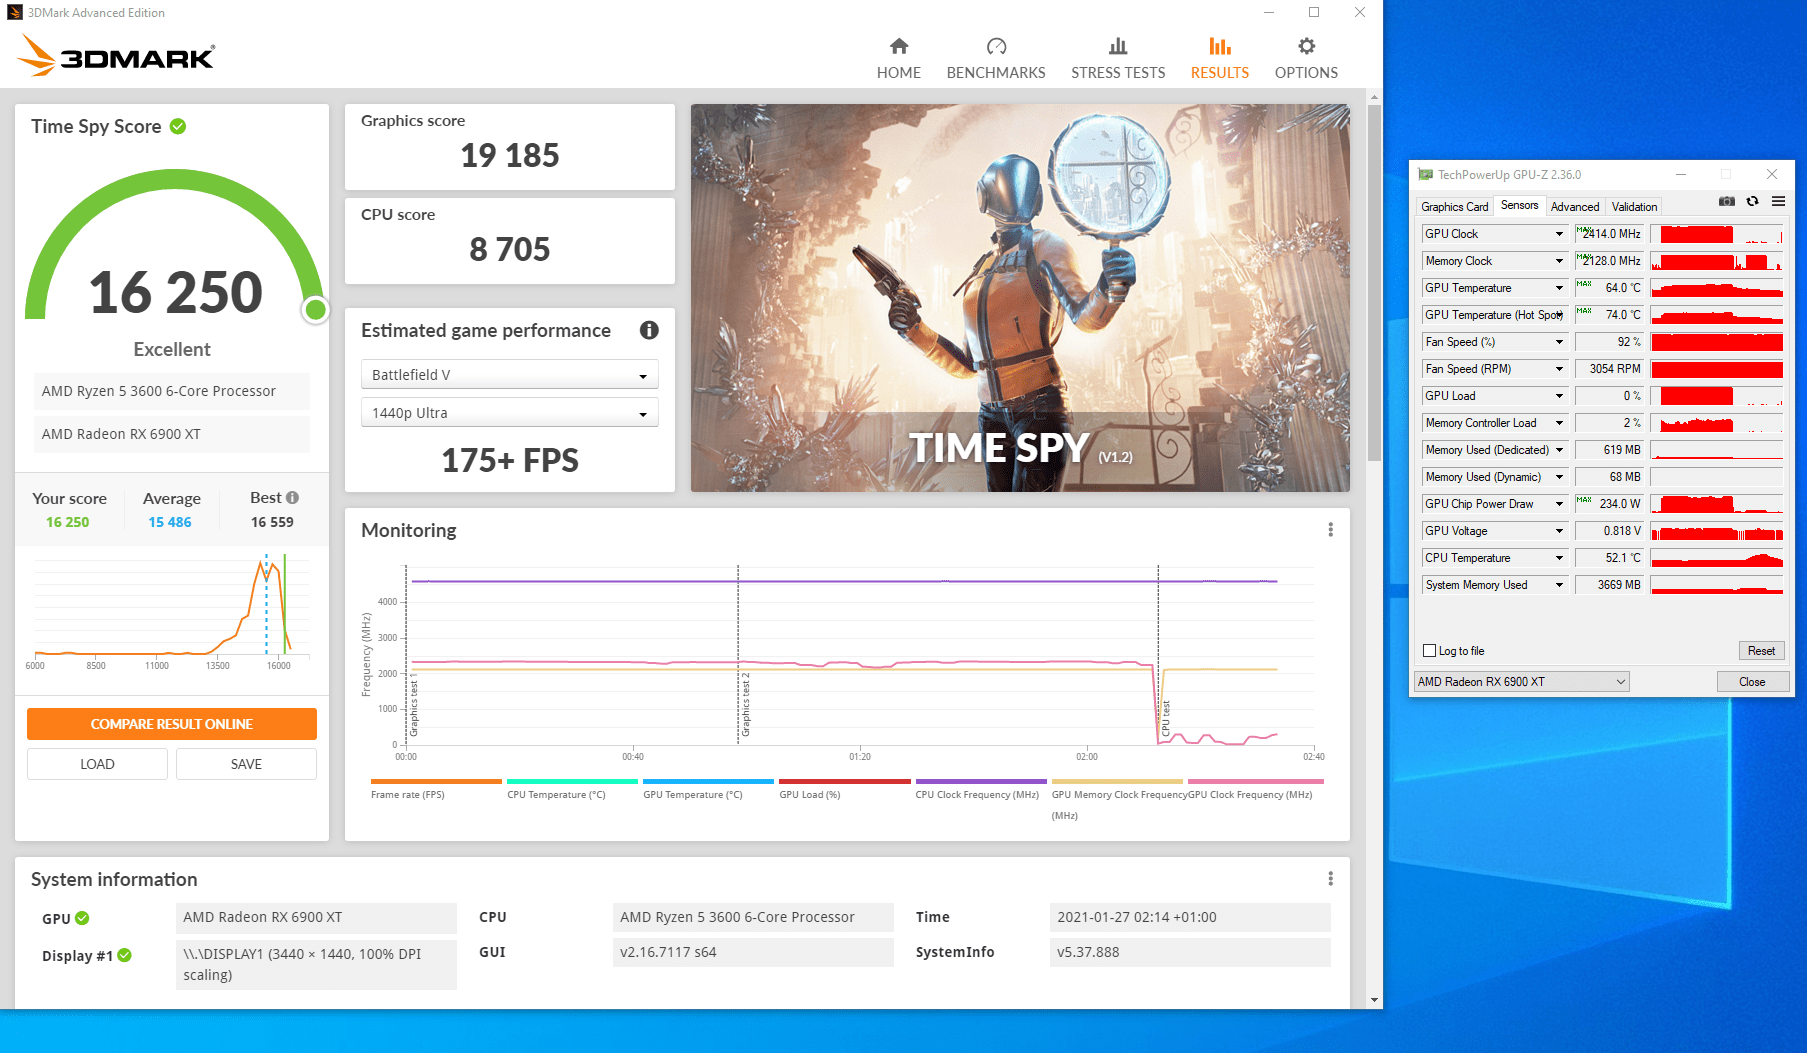
Task: Open the Monitoring panel three-dot menu
Action: [1330, 530]
